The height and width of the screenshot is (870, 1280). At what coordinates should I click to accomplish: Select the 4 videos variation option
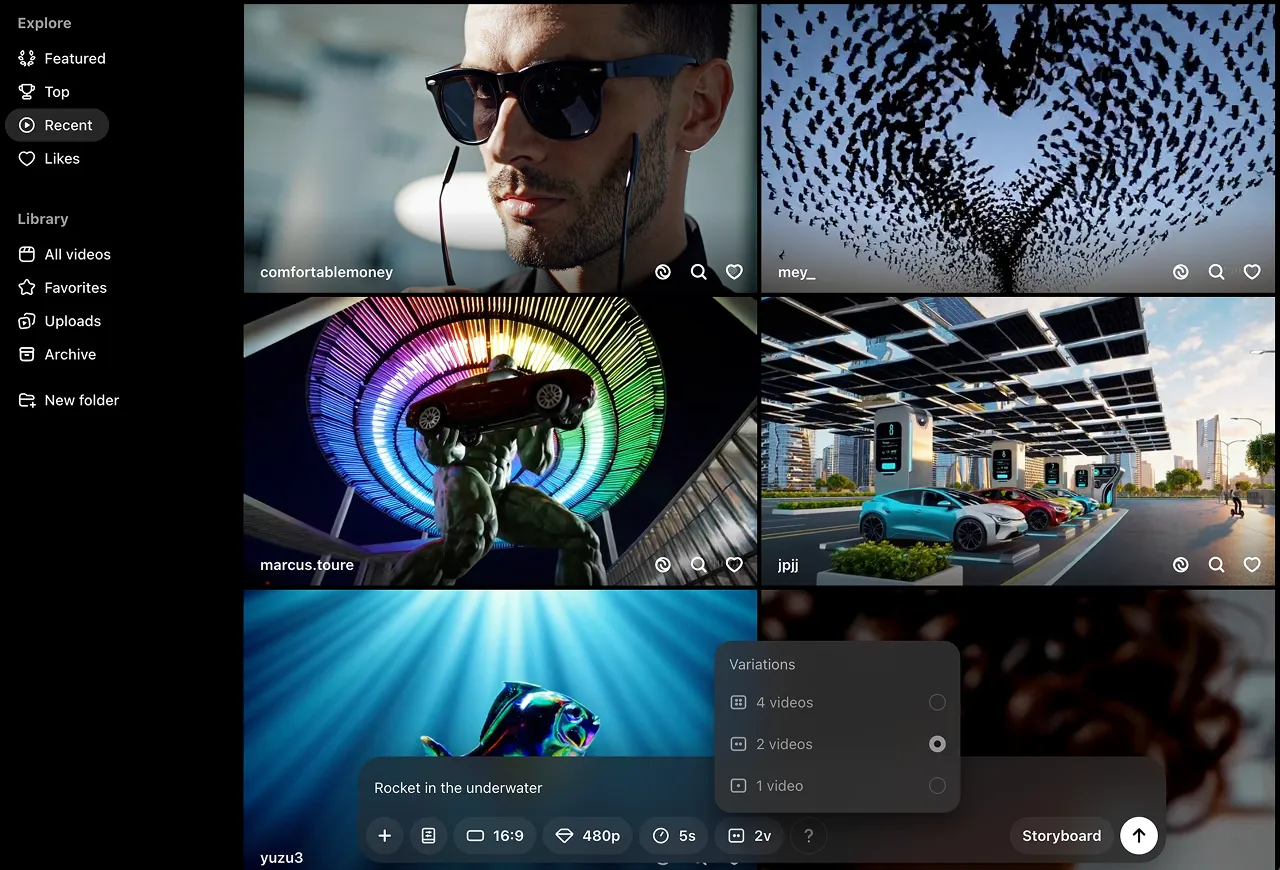click(x=838, y=703)
